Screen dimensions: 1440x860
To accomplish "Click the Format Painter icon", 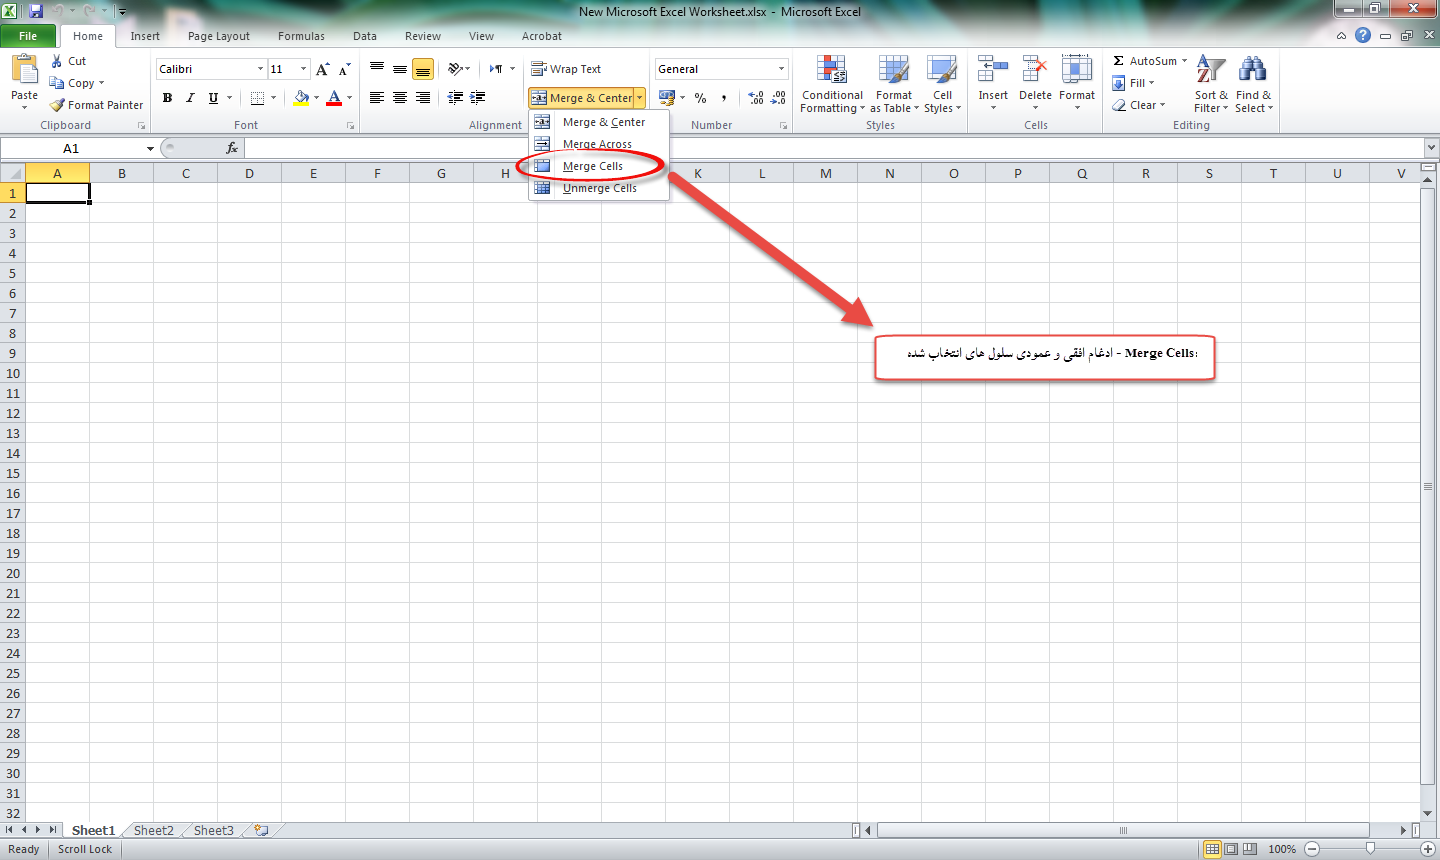I will pos(58,105).
